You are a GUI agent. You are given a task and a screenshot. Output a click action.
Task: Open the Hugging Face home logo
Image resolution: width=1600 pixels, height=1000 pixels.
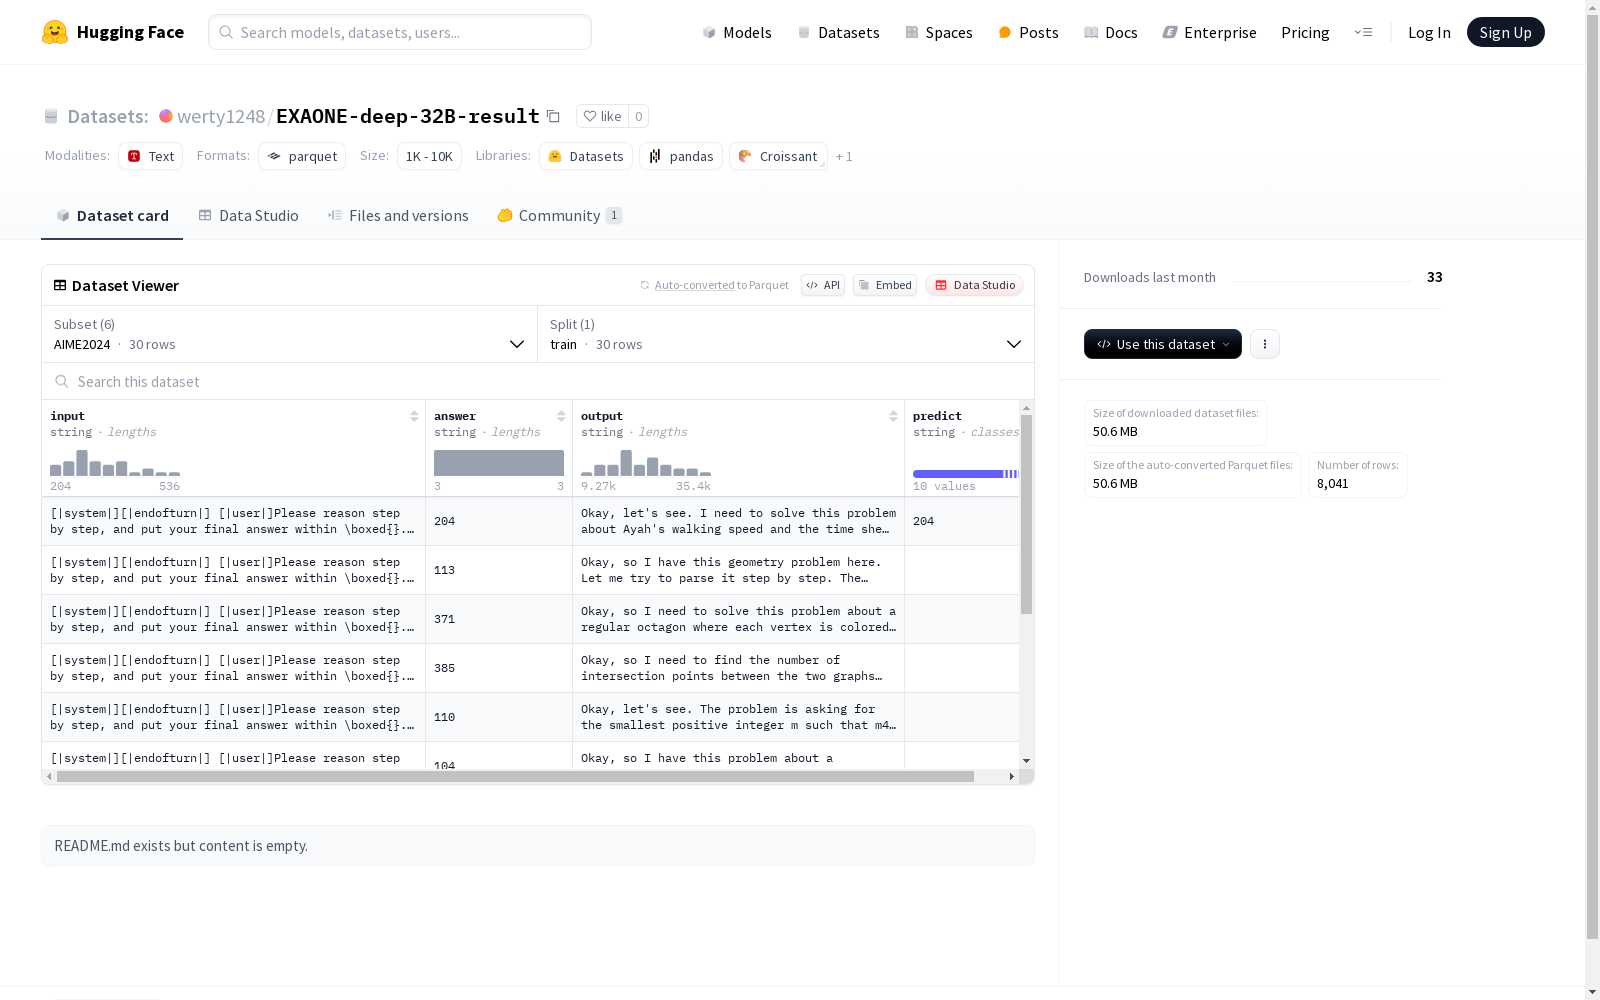click(x=113, y=32)
